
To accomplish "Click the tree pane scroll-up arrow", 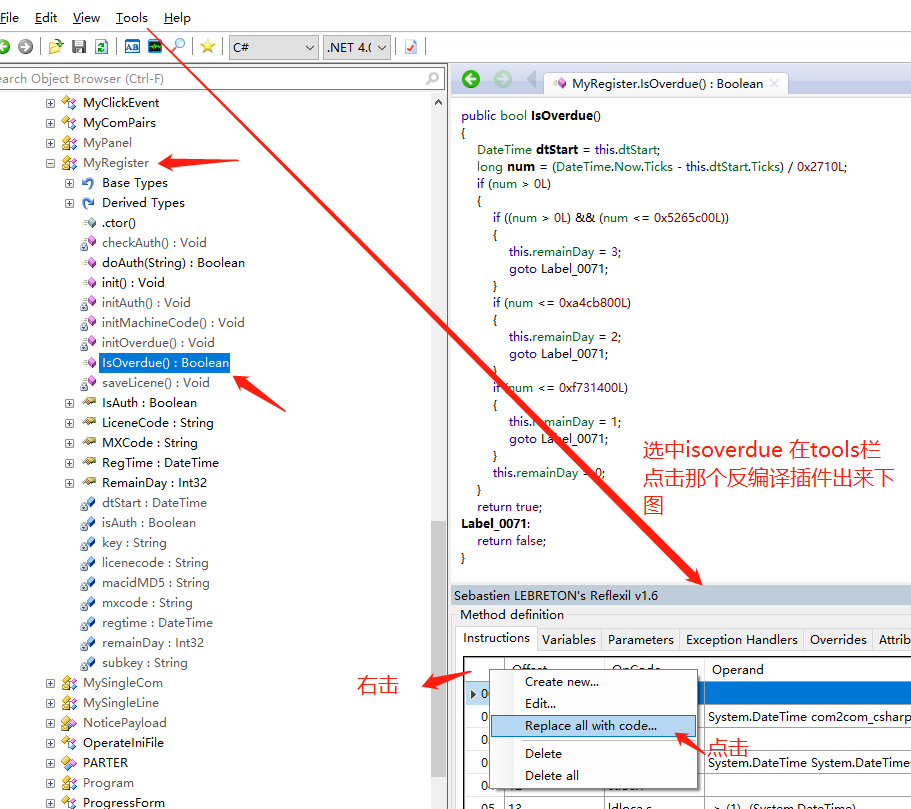I will [x=438, y=102].
